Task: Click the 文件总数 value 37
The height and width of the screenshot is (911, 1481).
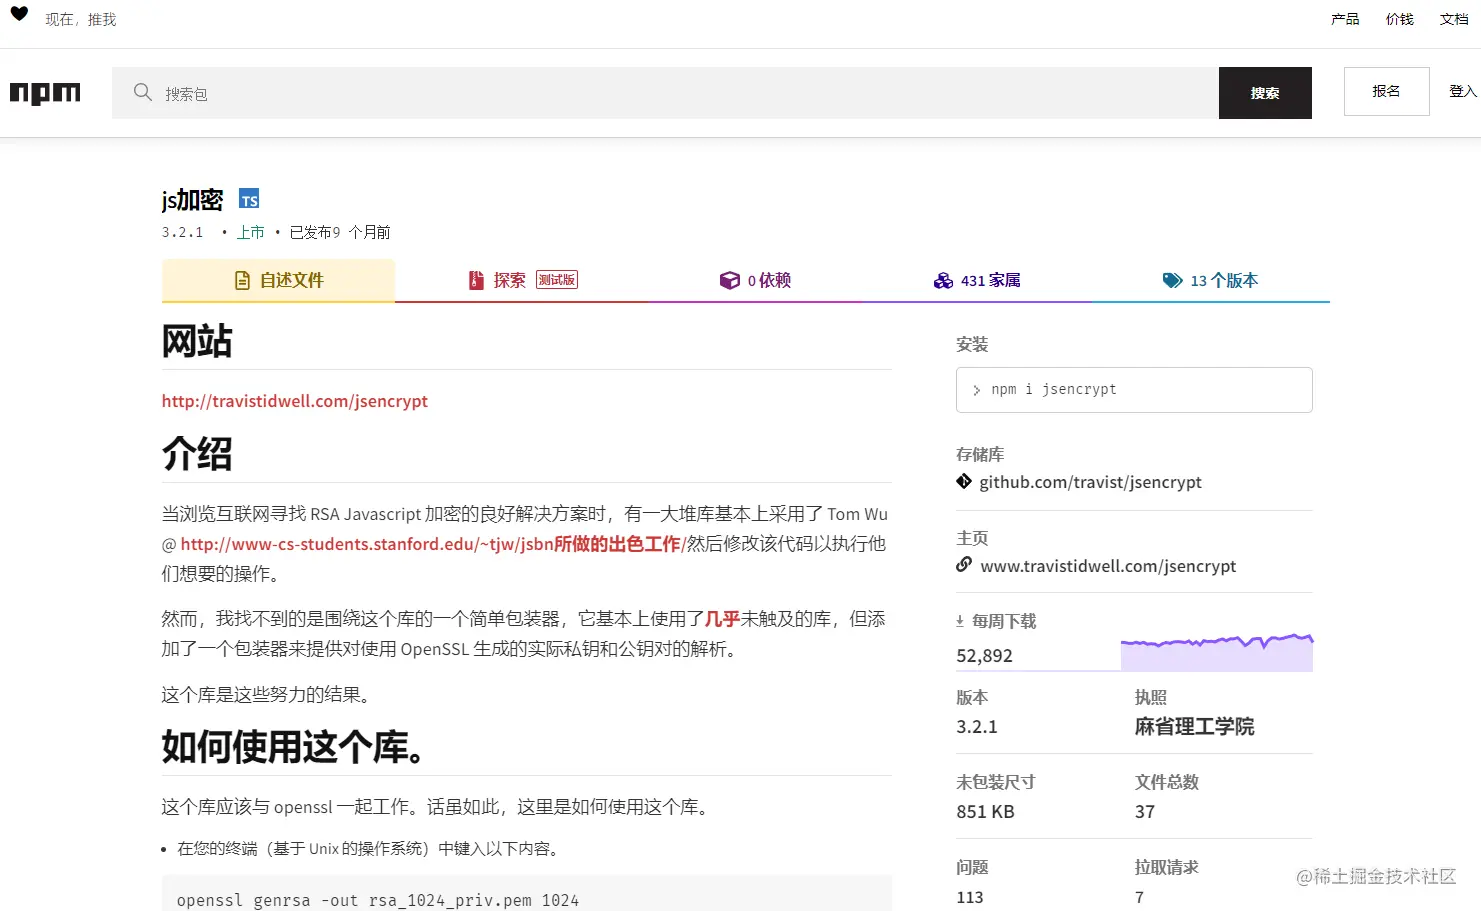Action: 1145,812
